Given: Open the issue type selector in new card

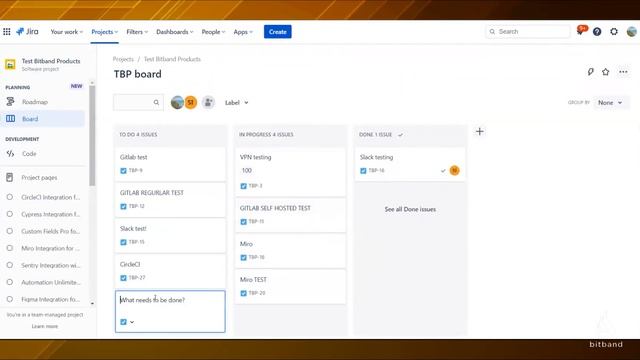Looking at the screenshot, I should [127, 322].
